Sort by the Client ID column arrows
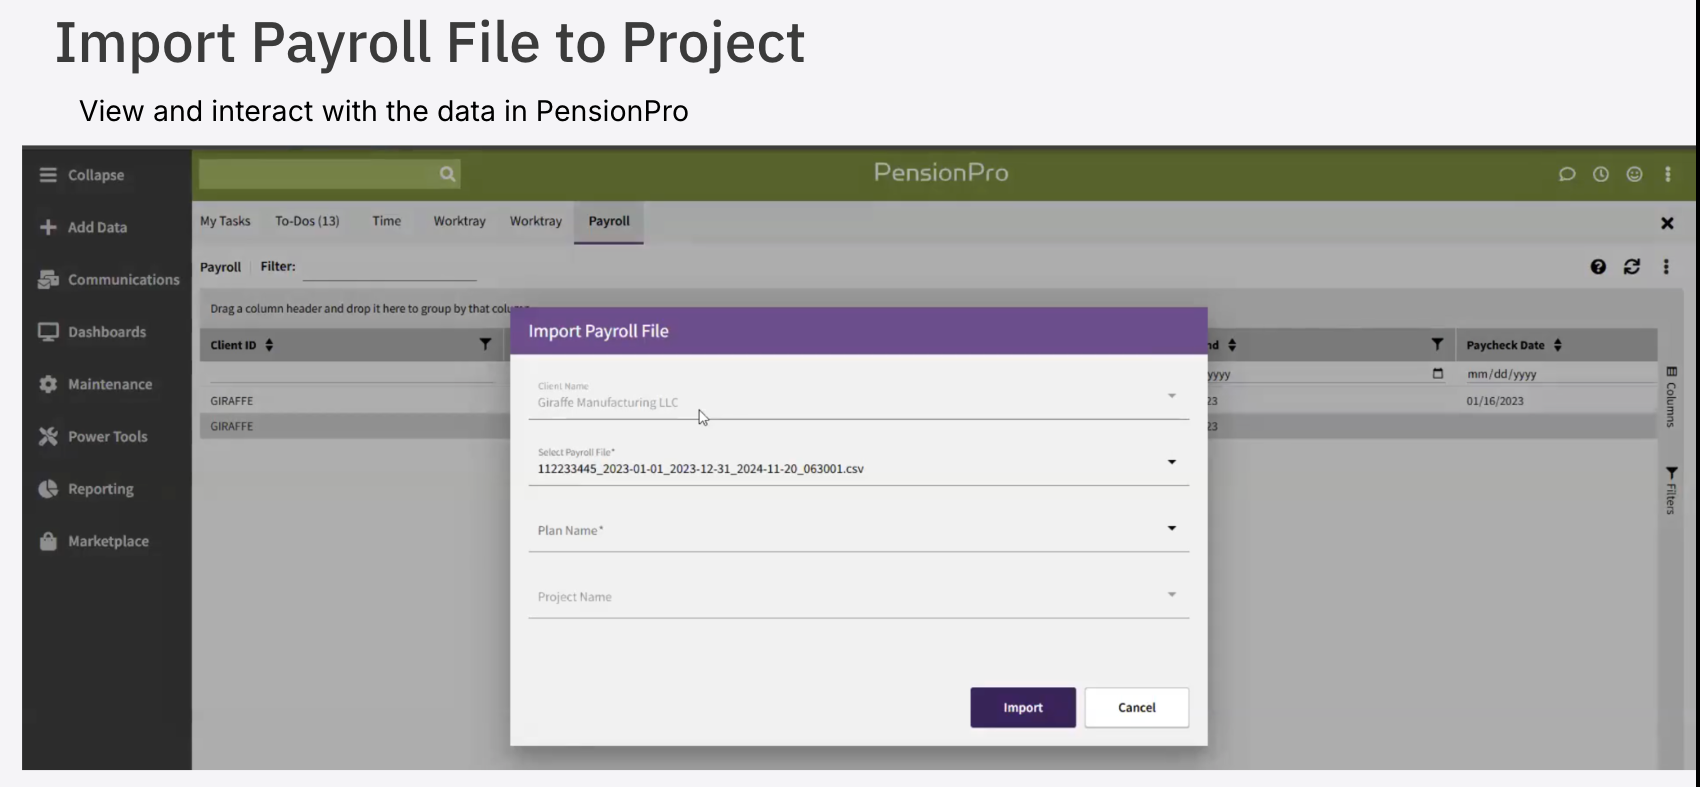Viewport: 1700px width, 787px height. pos(269,345)
